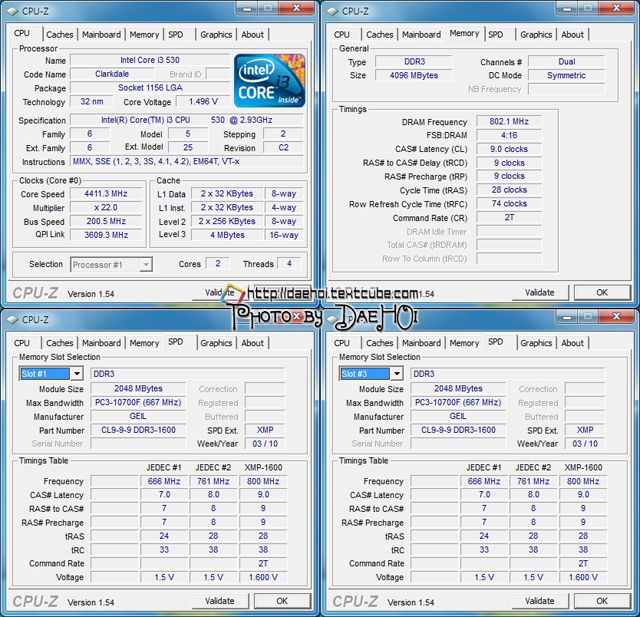Click the Core Voltage value 1.496 V
Viewport: 640px width, 617px height.
coord(203,102)
